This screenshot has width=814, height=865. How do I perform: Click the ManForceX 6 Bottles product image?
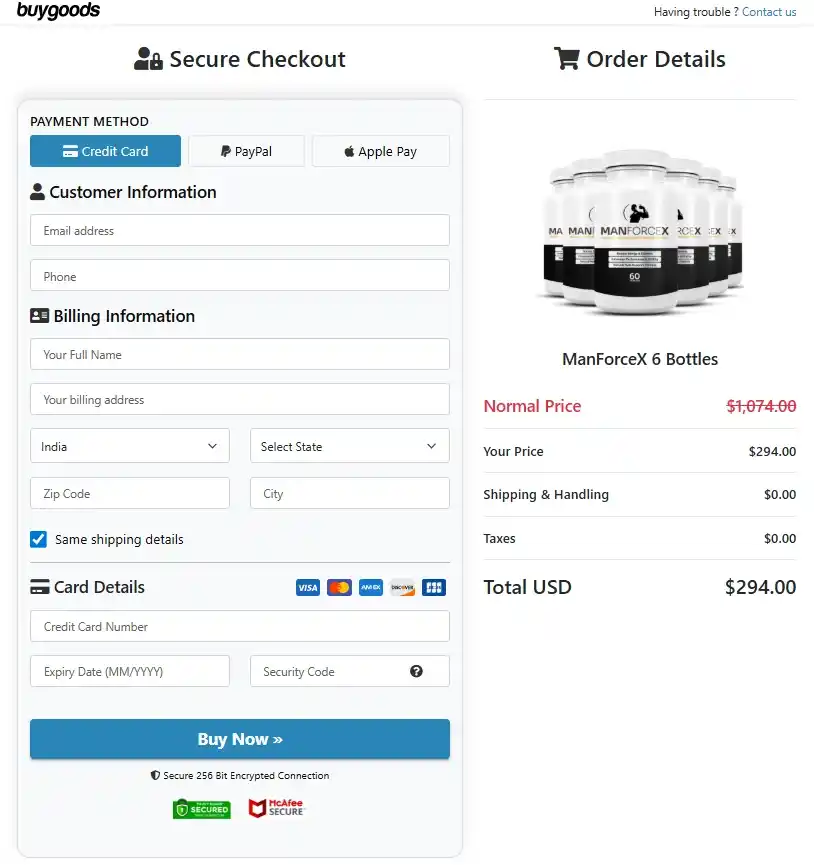pyautogui.click(x=640, y=233)
